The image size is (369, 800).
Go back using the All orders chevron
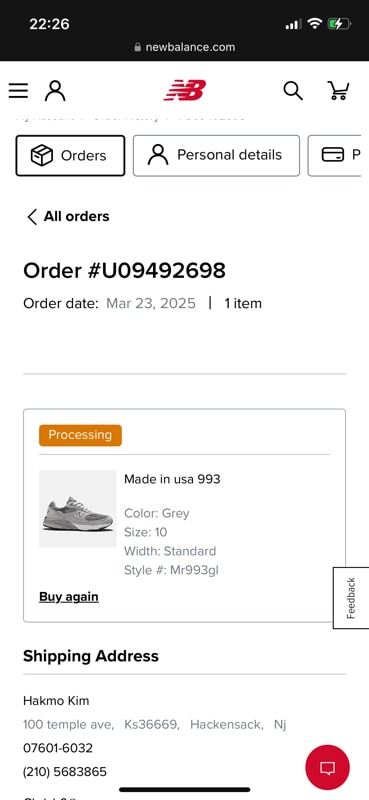click(x=32, y=216)
